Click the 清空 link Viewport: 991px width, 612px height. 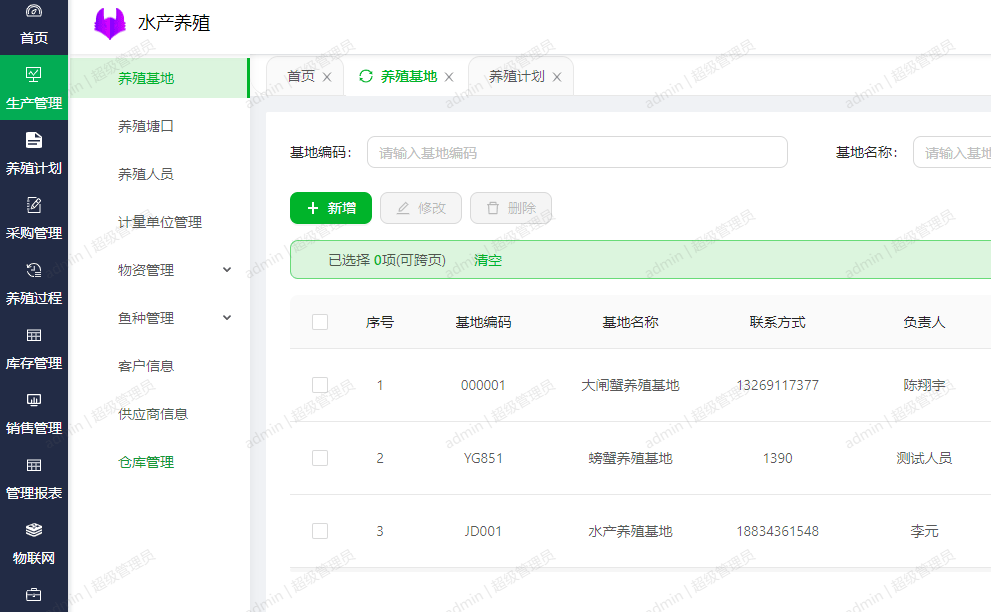point(488,260)
